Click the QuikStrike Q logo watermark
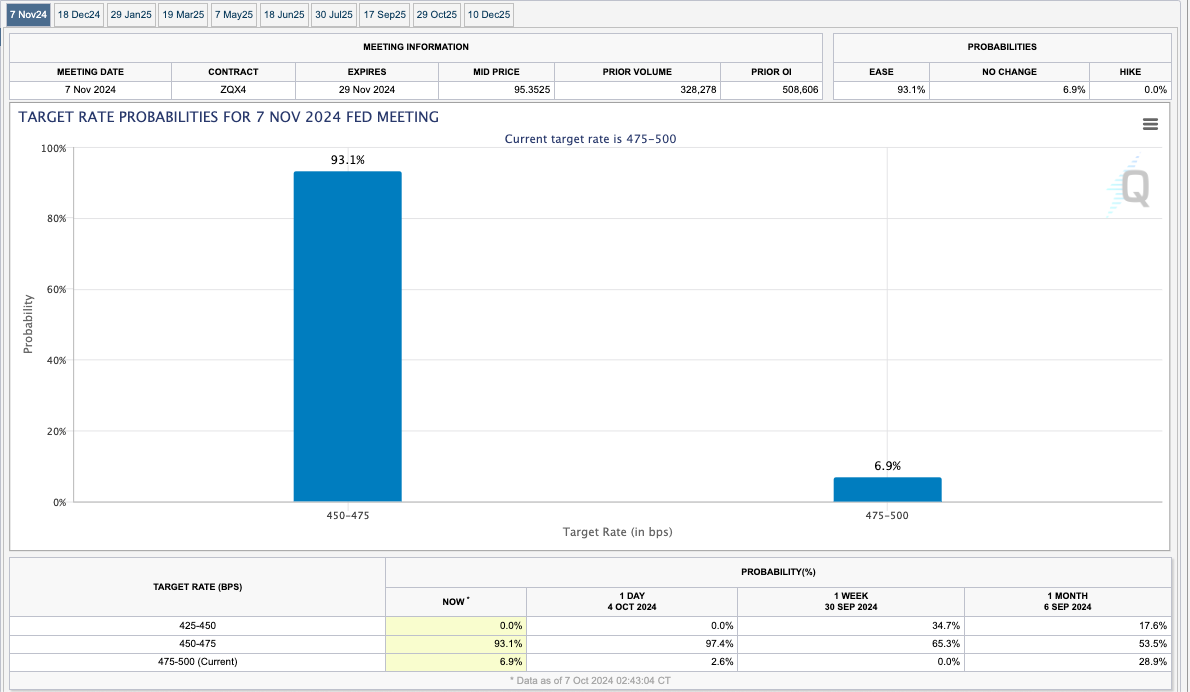This screenshot has height=692, width=1190. click(1130, 188)
